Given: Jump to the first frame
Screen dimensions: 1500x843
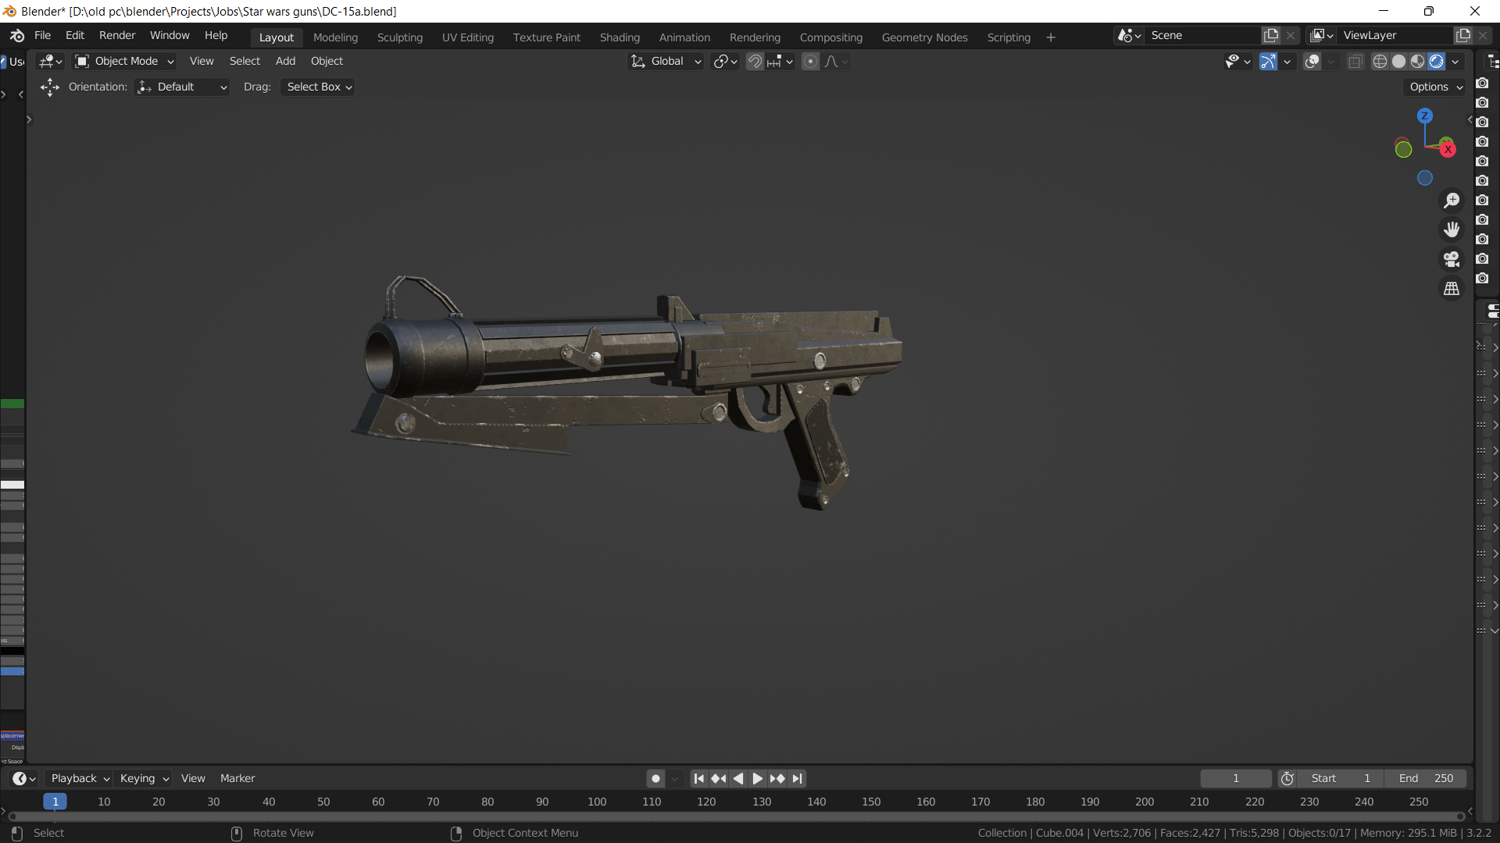Looking at the screenshot, I should tap(699, 778).
